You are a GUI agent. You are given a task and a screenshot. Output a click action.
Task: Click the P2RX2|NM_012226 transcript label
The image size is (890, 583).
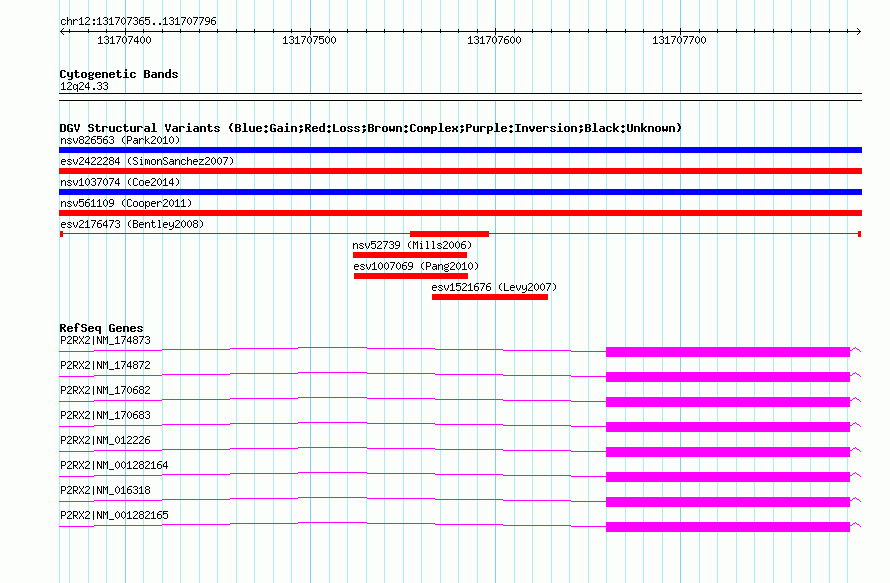(105, 441)
